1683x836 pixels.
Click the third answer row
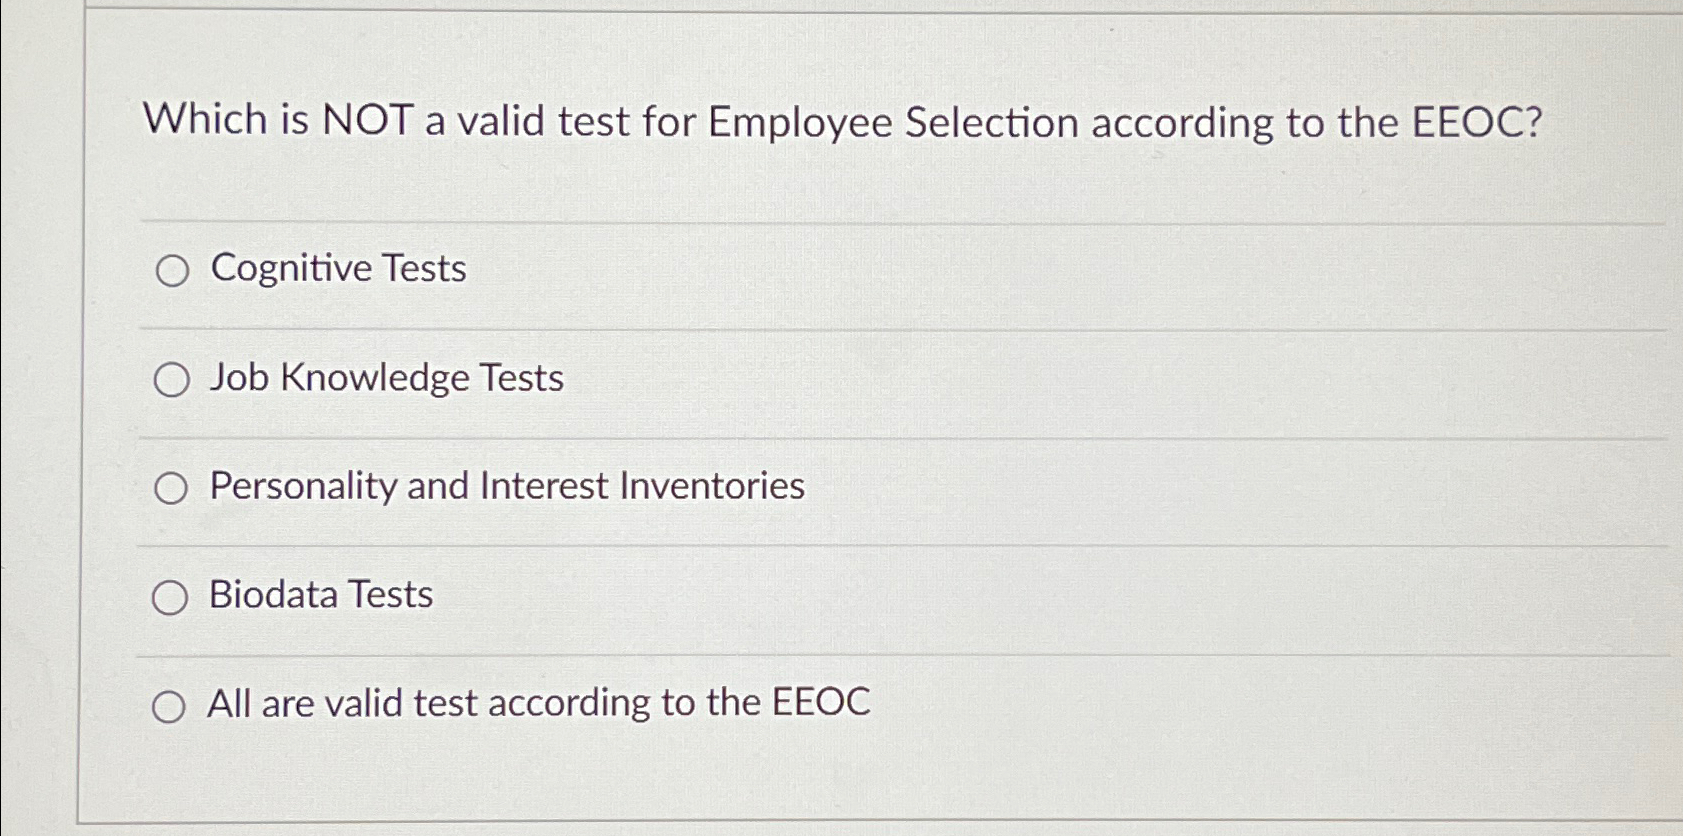(800, 488)
